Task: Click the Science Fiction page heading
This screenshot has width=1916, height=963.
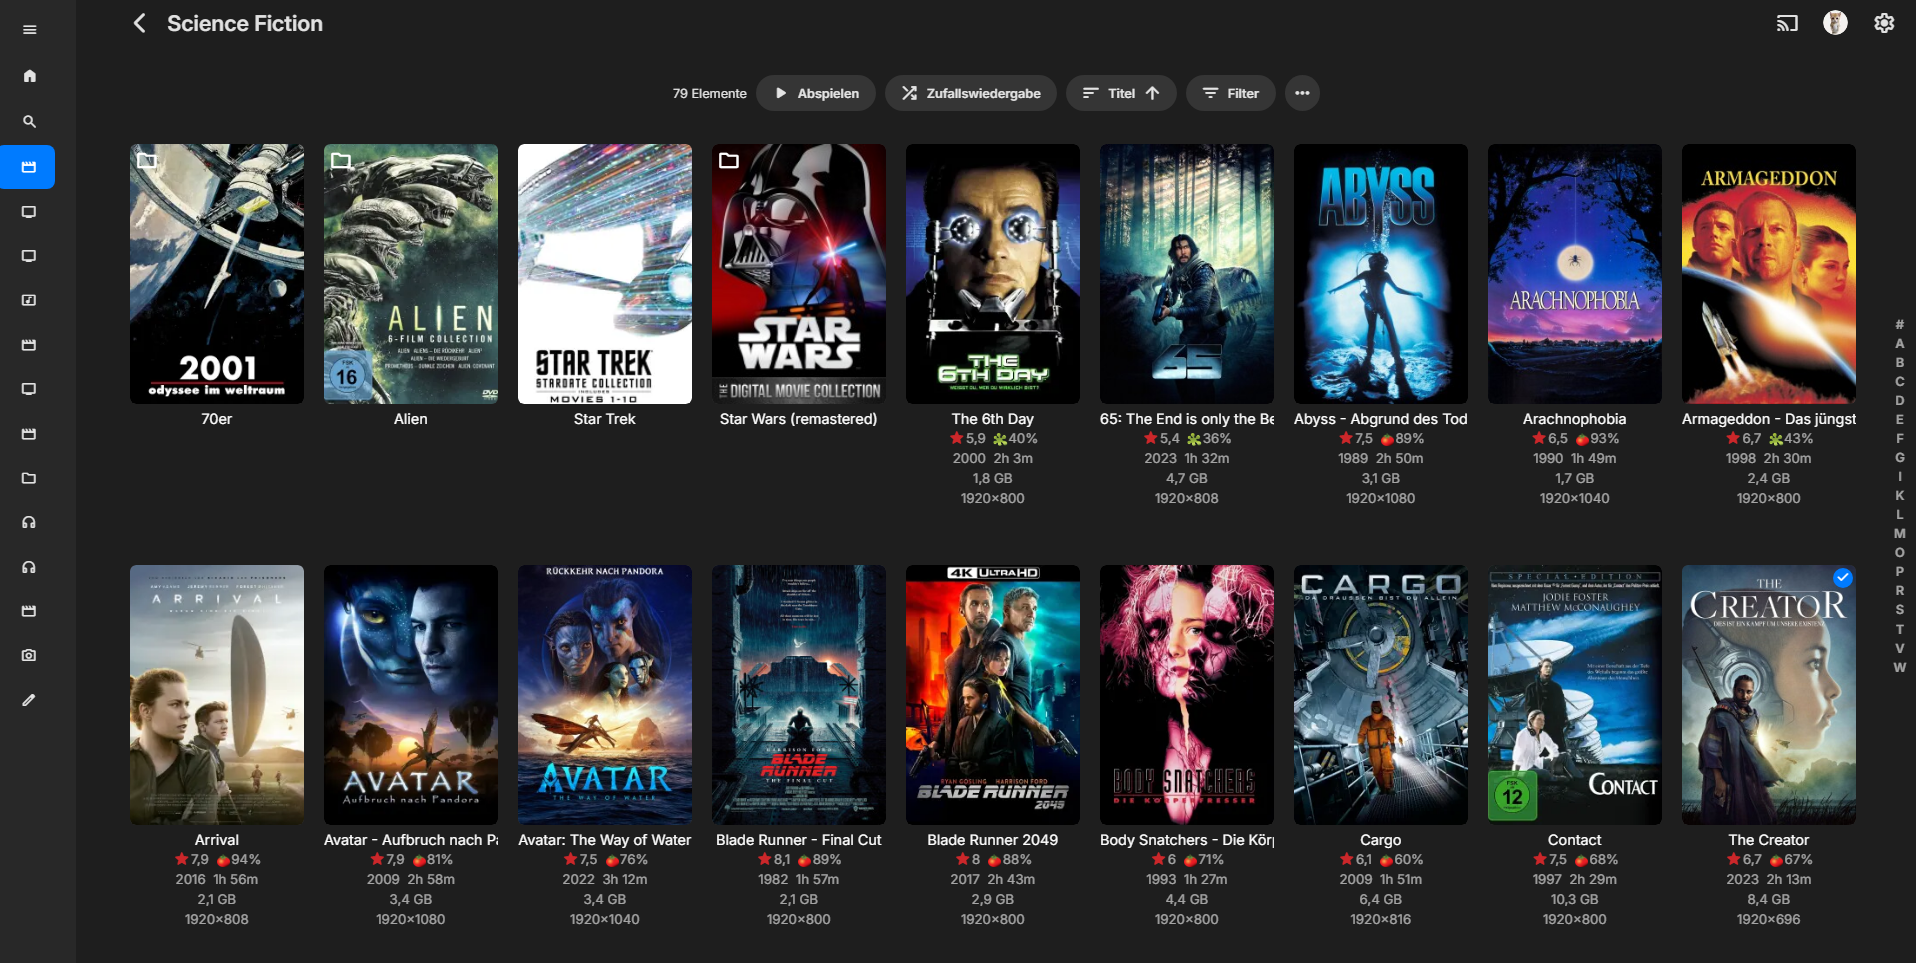Action: point(245,23)
